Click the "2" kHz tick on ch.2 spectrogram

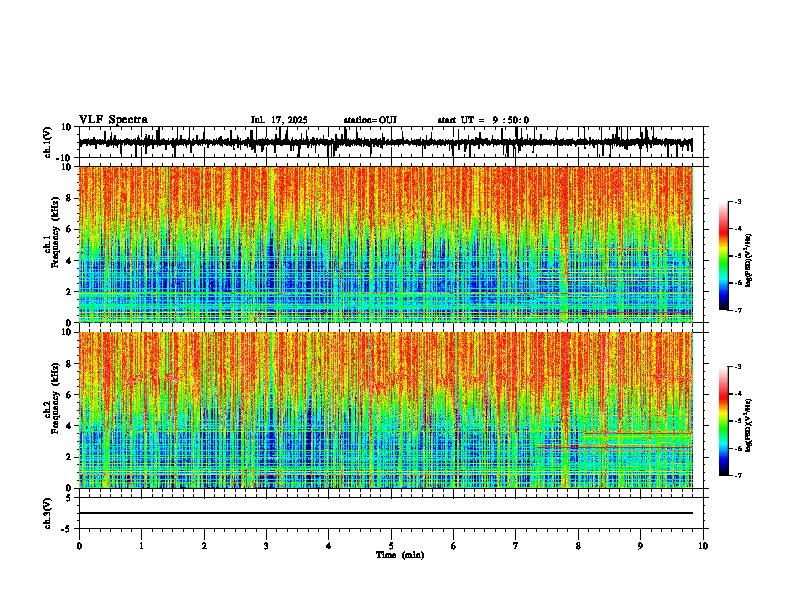[x=70, y=457]
